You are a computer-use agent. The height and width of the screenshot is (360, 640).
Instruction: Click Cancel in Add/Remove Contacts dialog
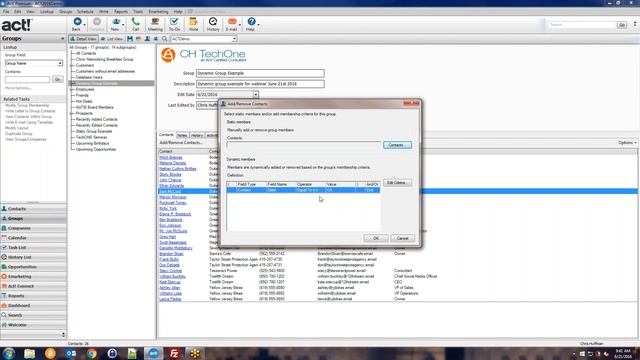[x=402, y=238]
